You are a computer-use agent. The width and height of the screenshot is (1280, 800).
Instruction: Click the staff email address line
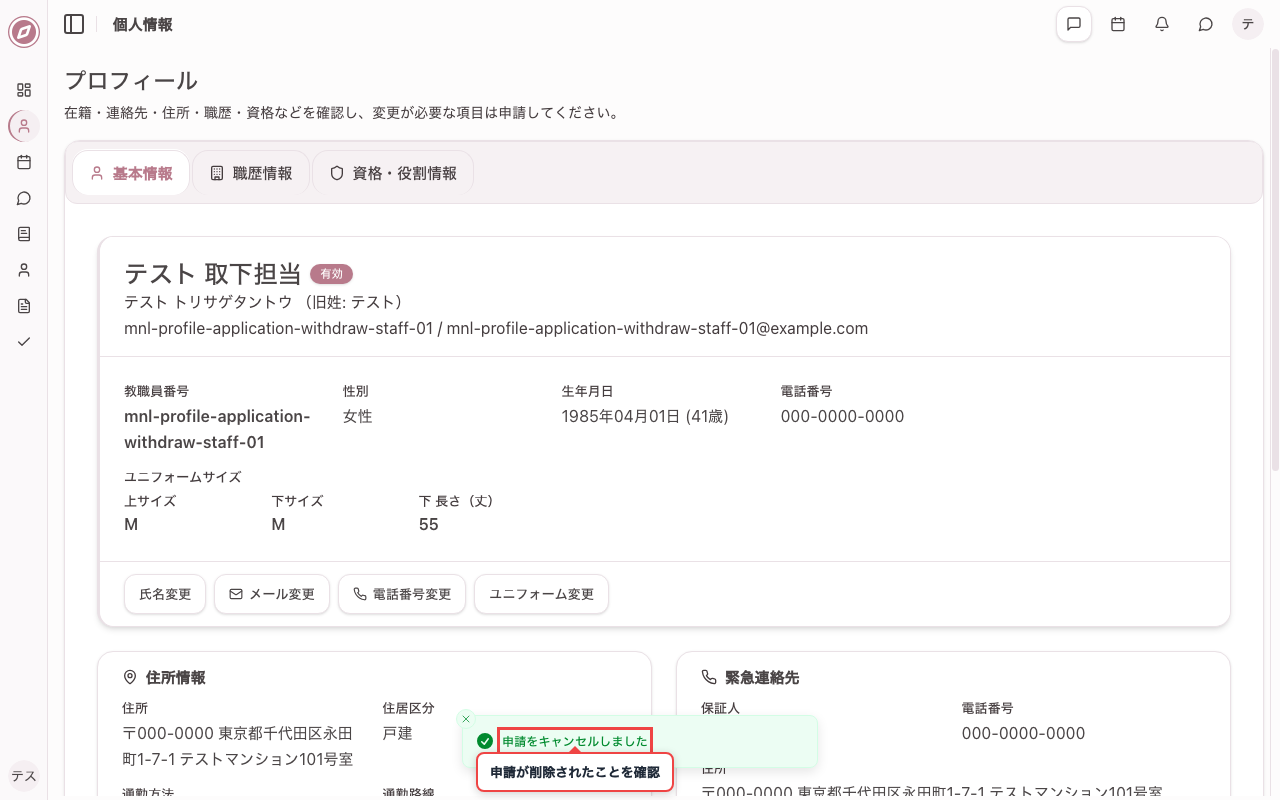496,328
